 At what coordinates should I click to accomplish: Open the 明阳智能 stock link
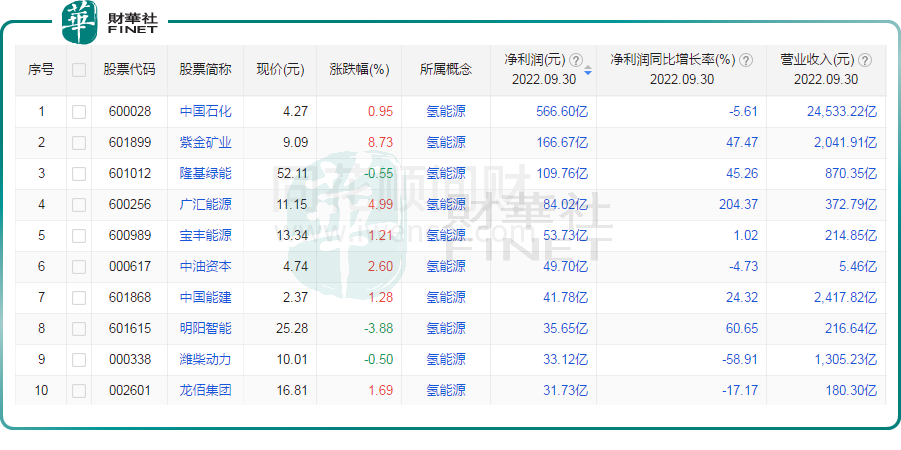point(206,328)
